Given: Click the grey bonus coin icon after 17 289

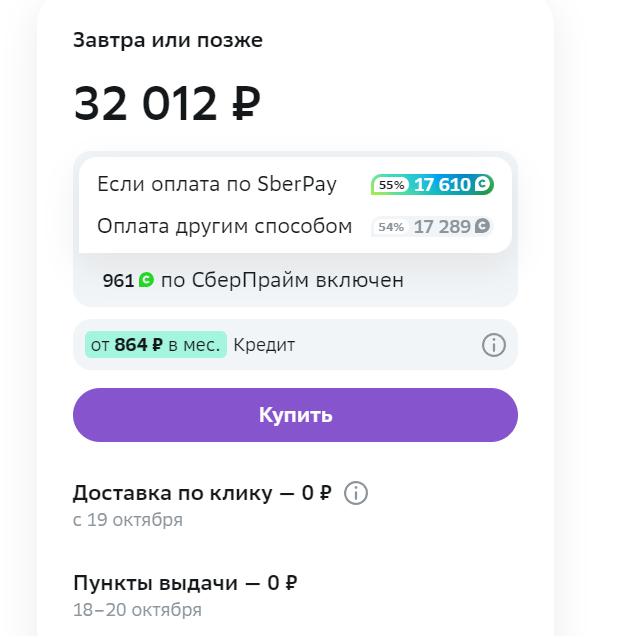Looking at the screenshot, I should tap(482, 226).
